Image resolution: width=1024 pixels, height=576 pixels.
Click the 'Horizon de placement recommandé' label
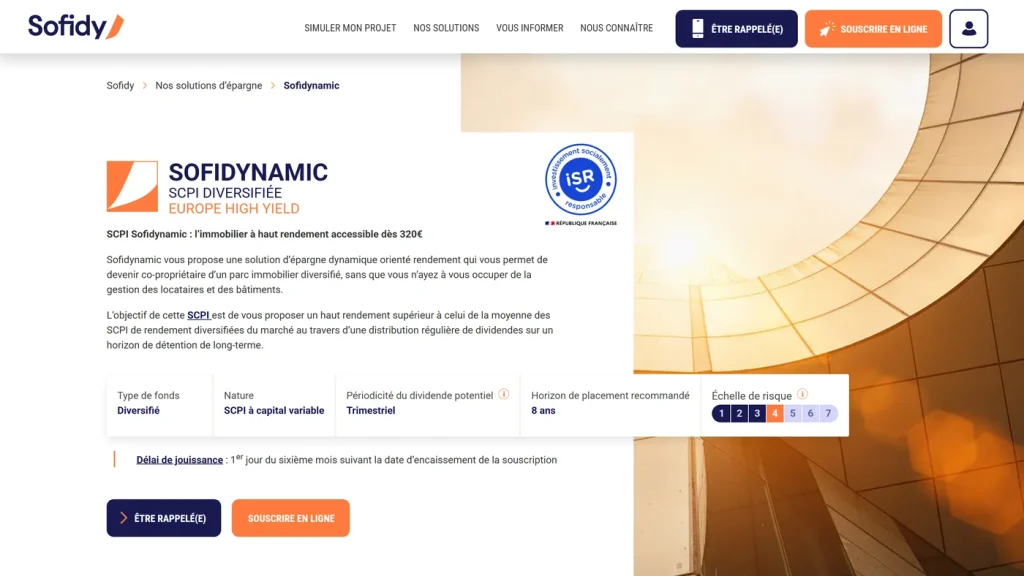[610, 396]
